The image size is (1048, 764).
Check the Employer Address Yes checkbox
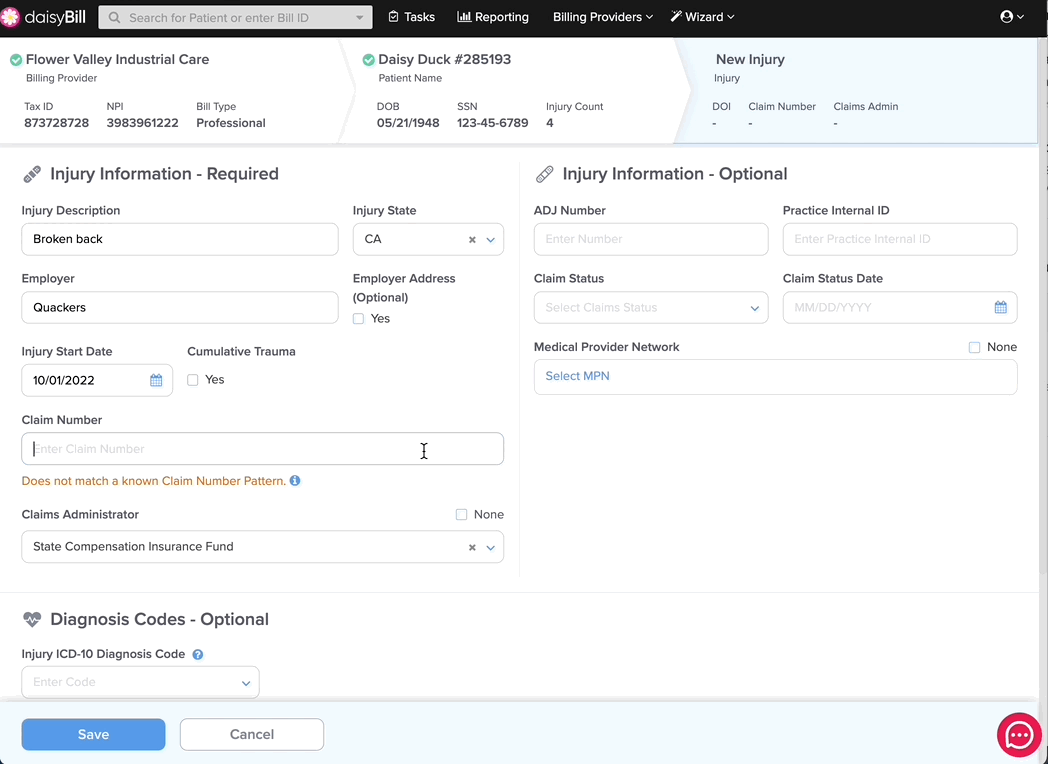tap(358, 319)
